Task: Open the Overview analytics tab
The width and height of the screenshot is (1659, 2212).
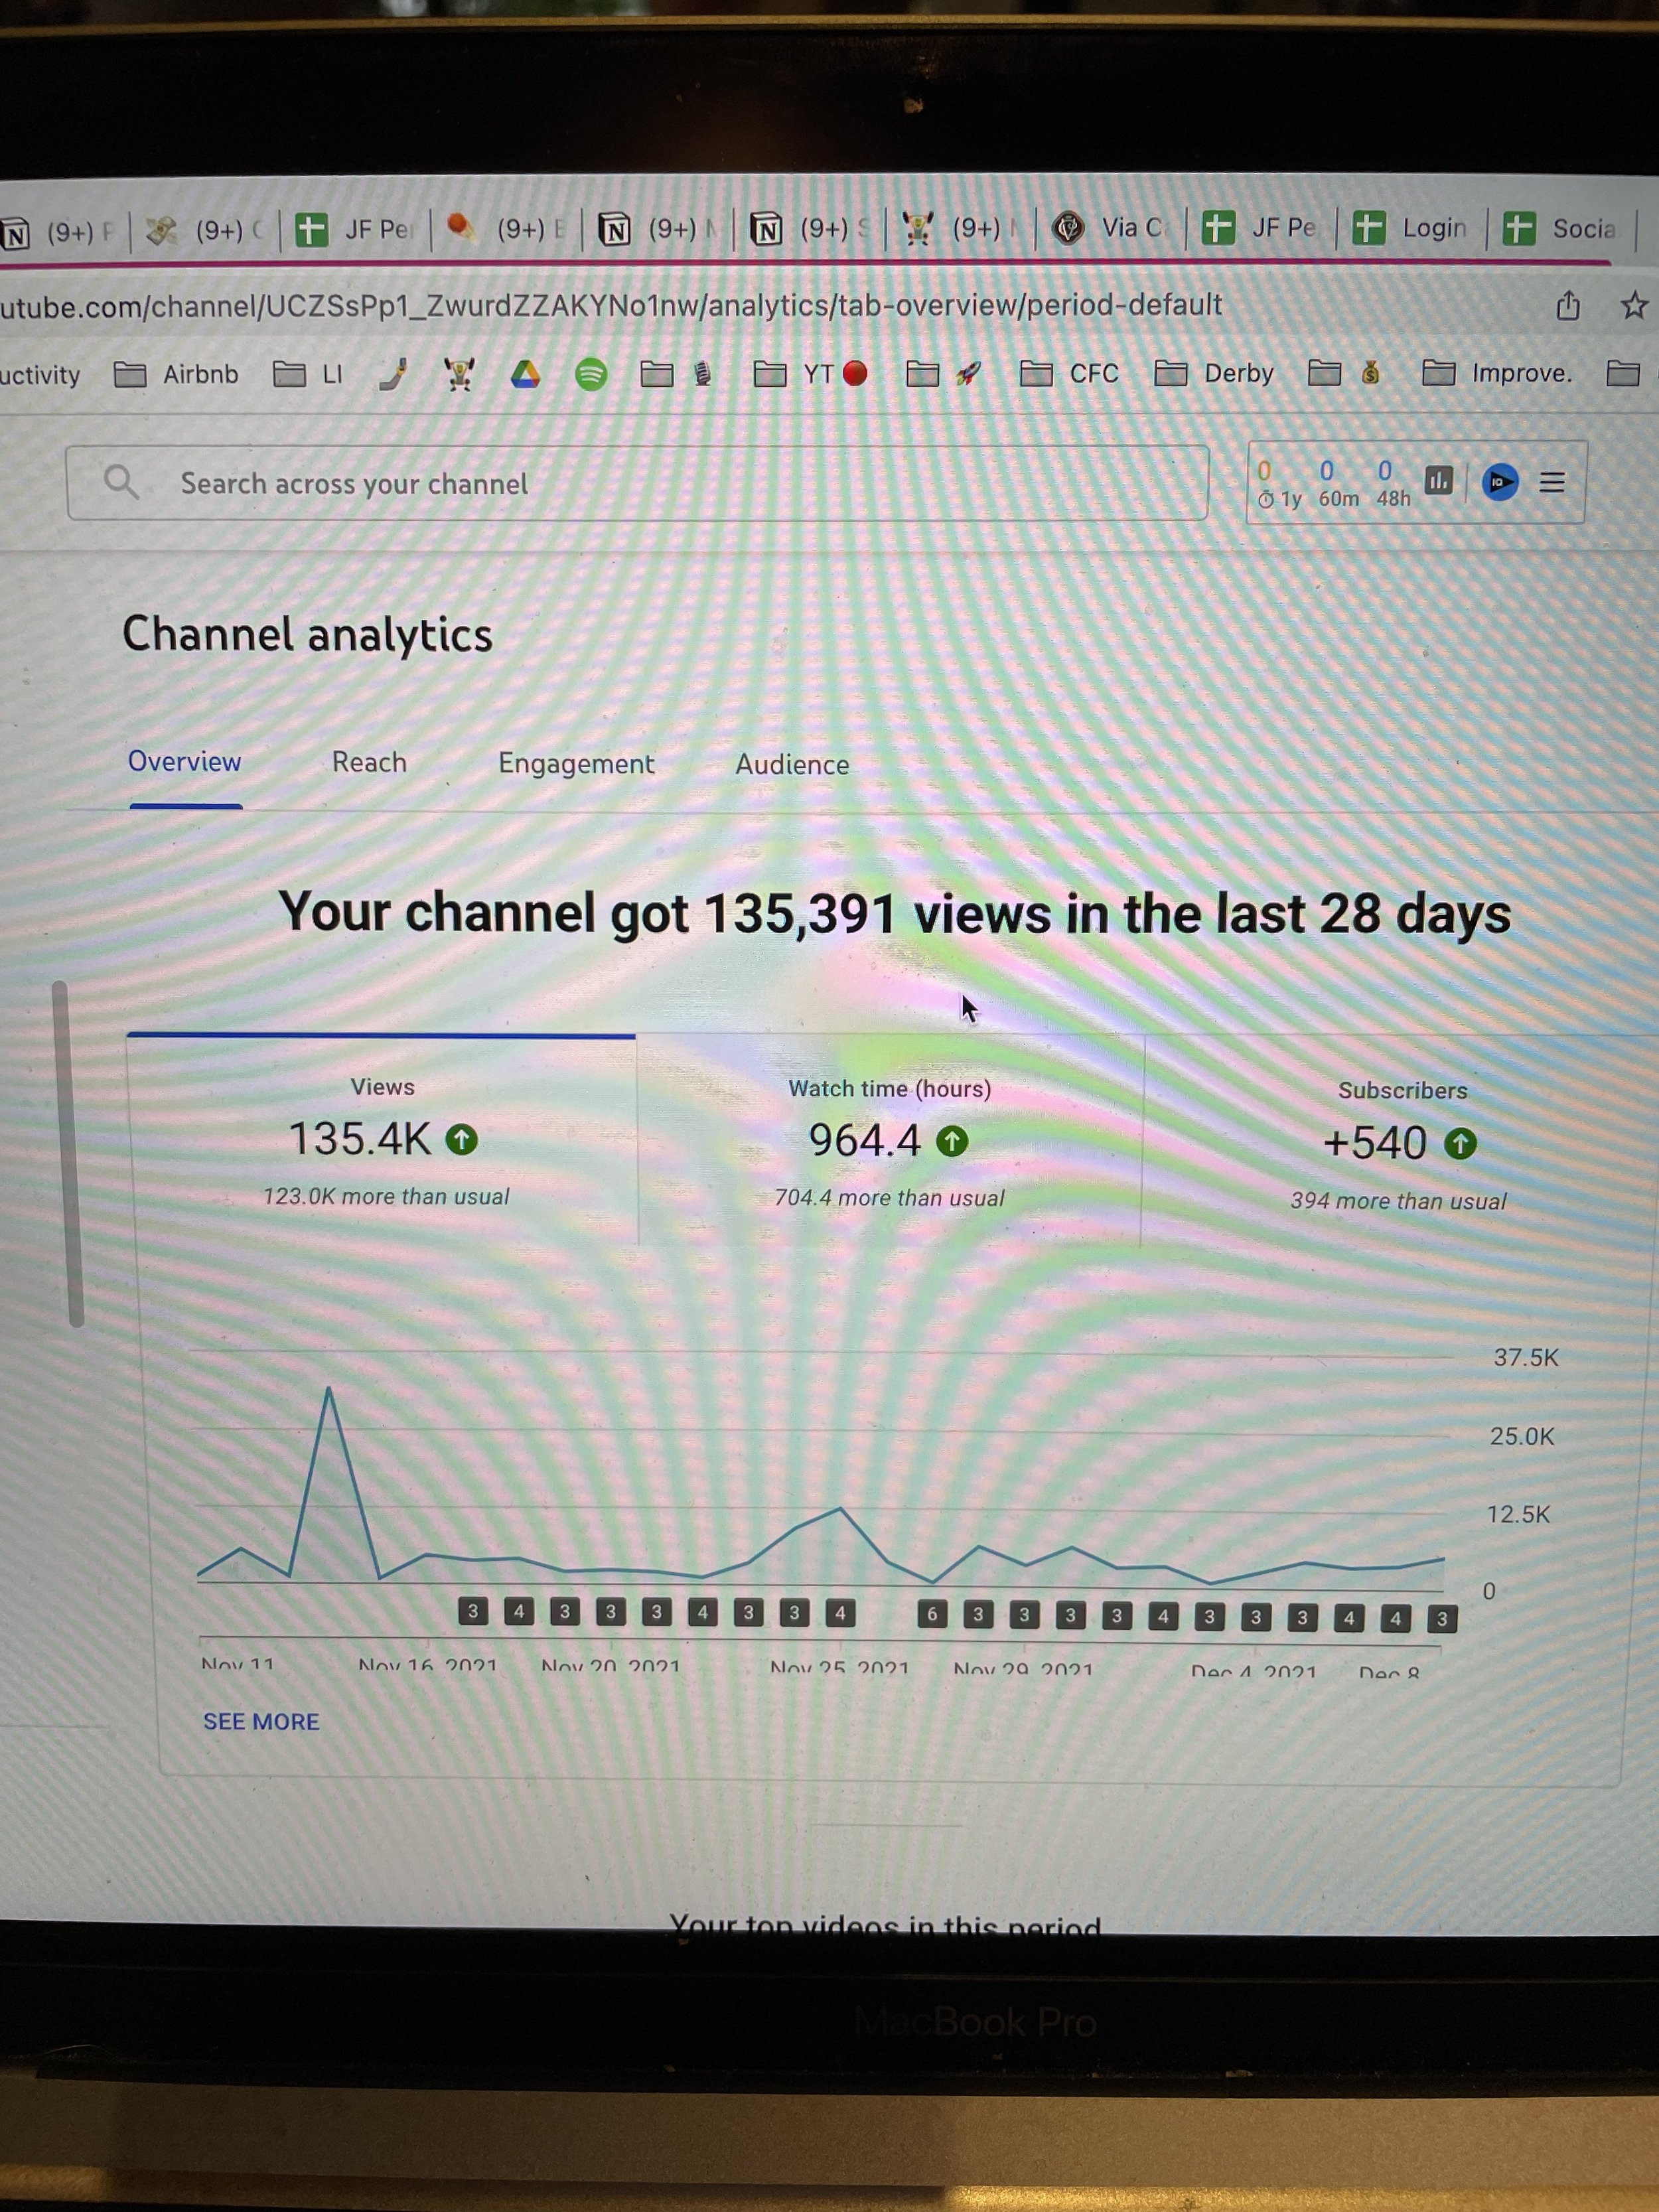Action: [x=185, y=762]
